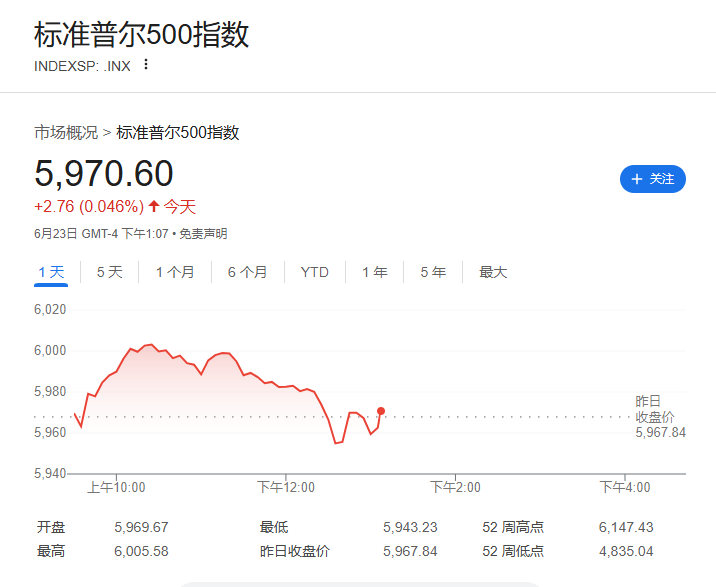The height and width of the screenshot is (587, 716).
Task: Open the 免责声明 disclaimer link
Action: pos(203,234)
